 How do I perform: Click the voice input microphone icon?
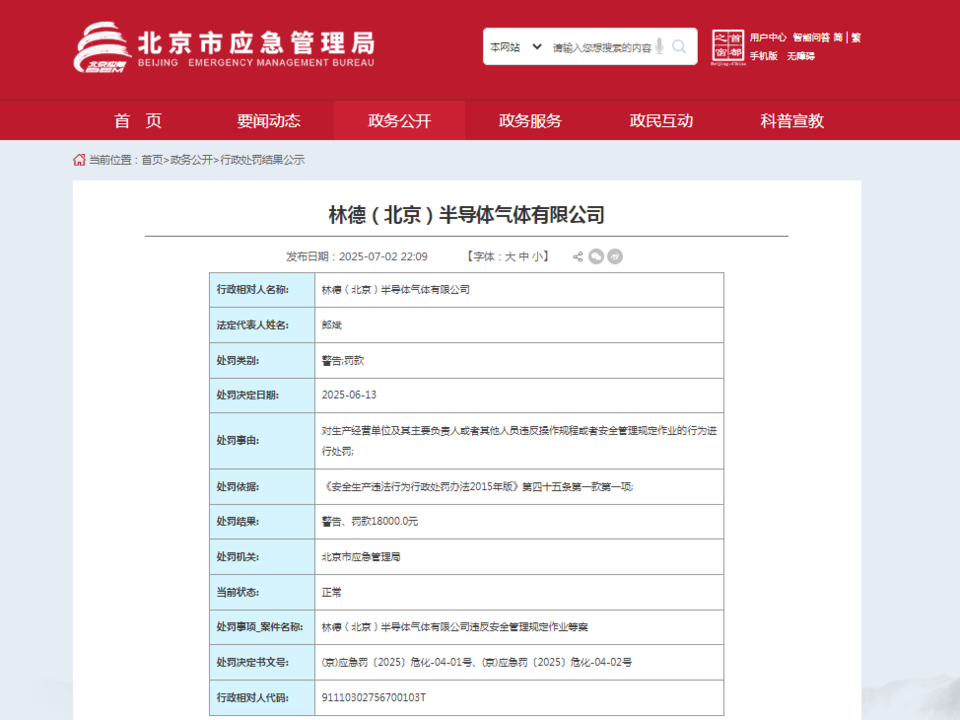click(x=659, y=47)
